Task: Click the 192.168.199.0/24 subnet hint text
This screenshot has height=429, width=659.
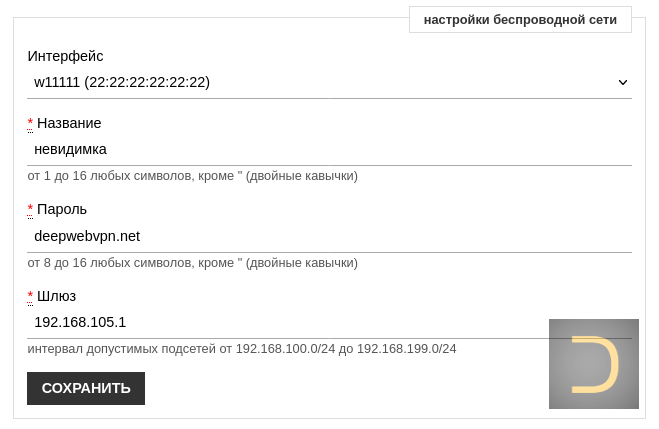Action: pos(407,349)
